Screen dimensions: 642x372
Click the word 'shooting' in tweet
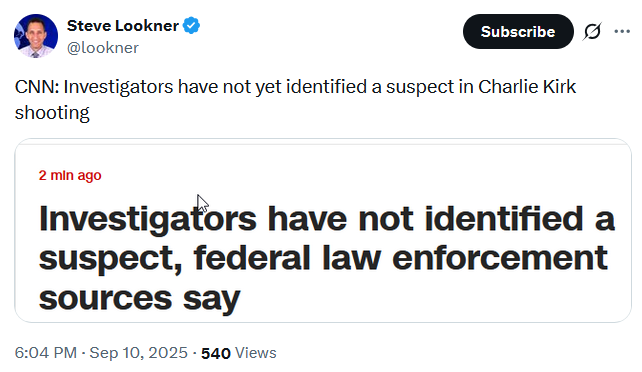click(x=52, y=113)
